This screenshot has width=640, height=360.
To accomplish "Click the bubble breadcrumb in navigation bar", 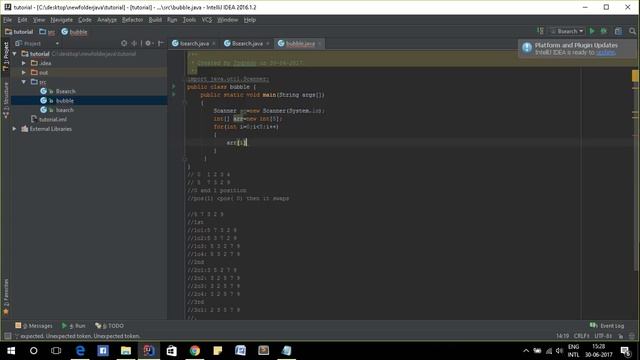I will pos(74,31).
